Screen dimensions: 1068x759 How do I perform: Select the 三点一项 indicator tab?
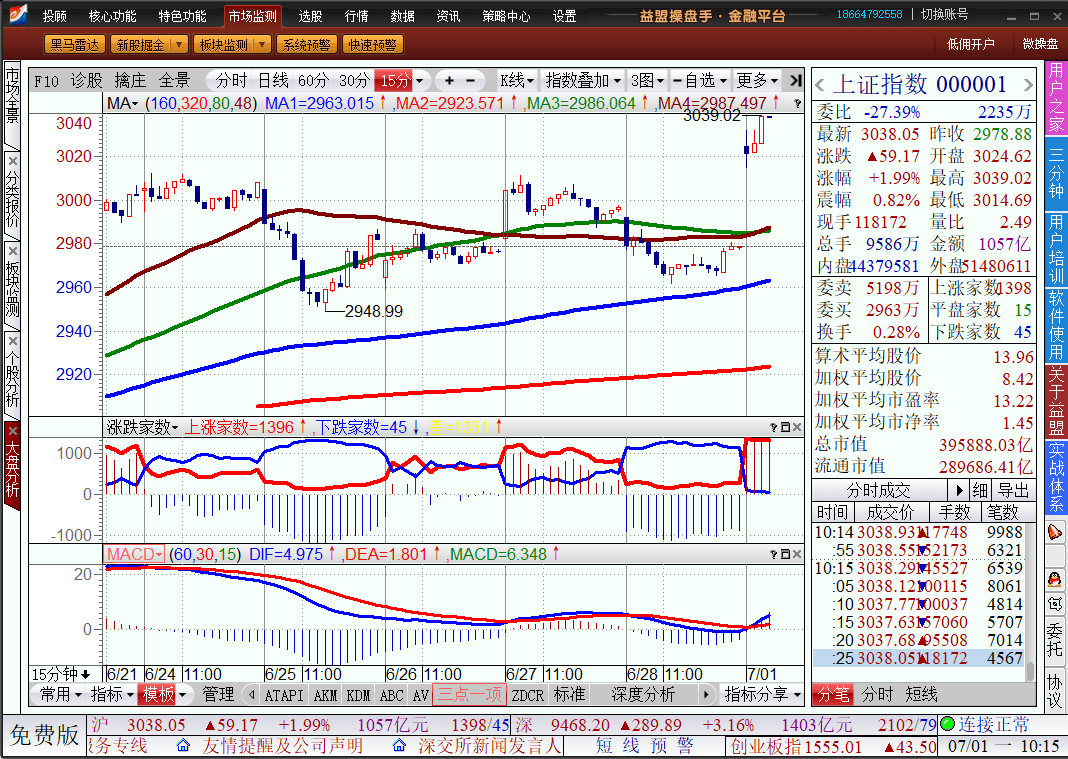tap(469, 694)
